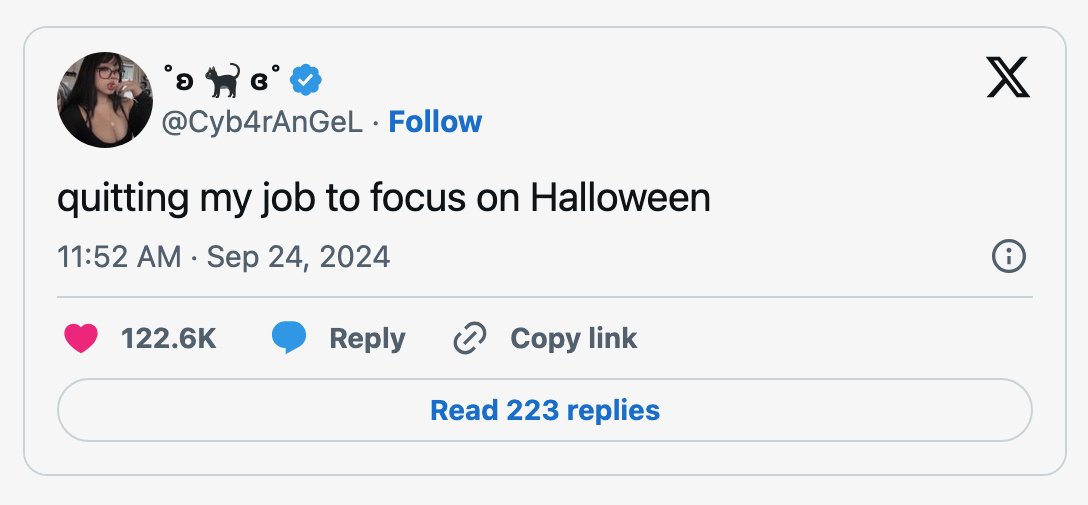Open the 11:52 AM time link
The height and width of the screenshot is (505, 1088).
click(x=119, y=257)
